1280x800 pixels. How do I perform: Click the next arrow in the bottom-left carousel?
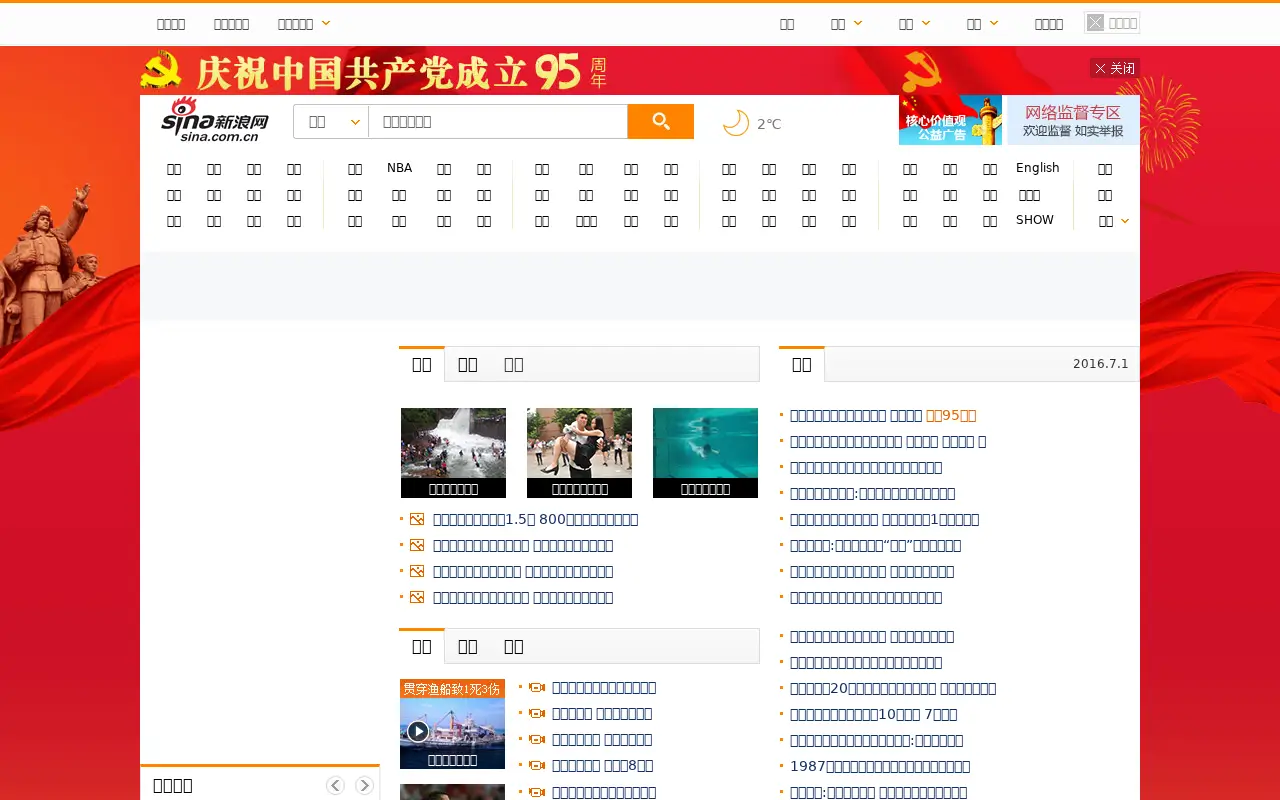coord(364,786)
